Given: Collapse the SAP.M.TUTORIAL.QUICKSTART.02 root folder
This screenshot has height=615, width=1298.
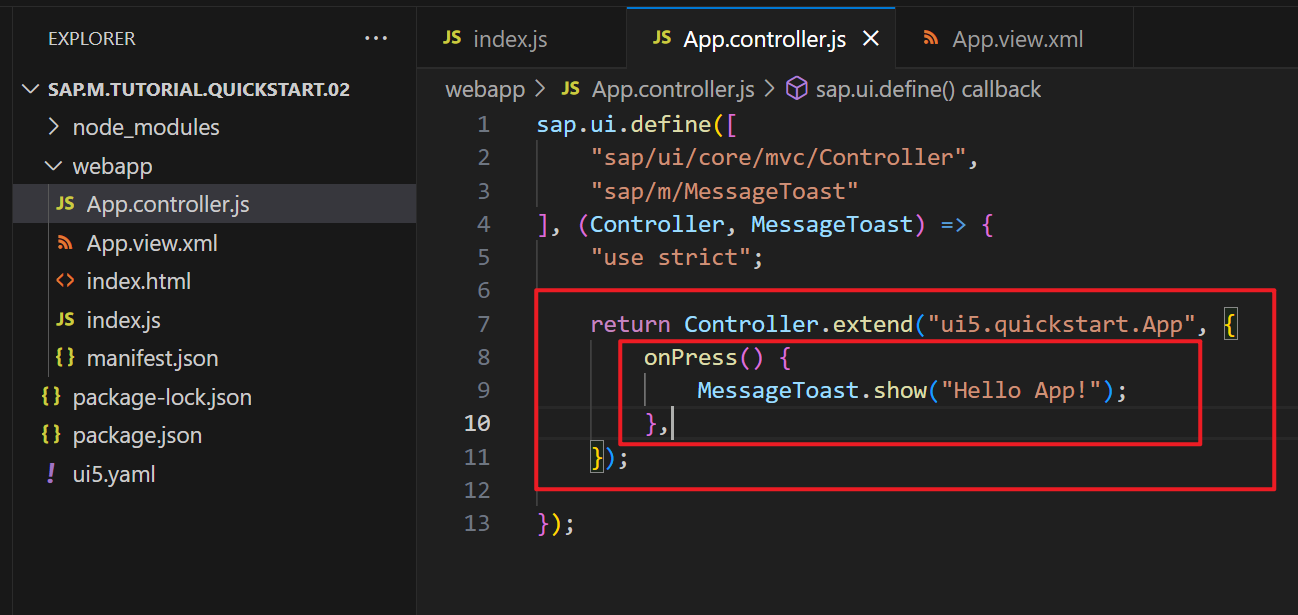Looking at the screenshot, I should tap(32, 89).
